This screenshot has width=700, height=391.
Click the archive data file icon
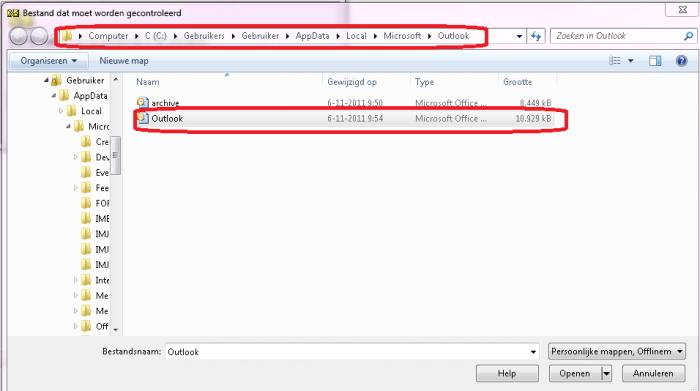tap(142, 103)
